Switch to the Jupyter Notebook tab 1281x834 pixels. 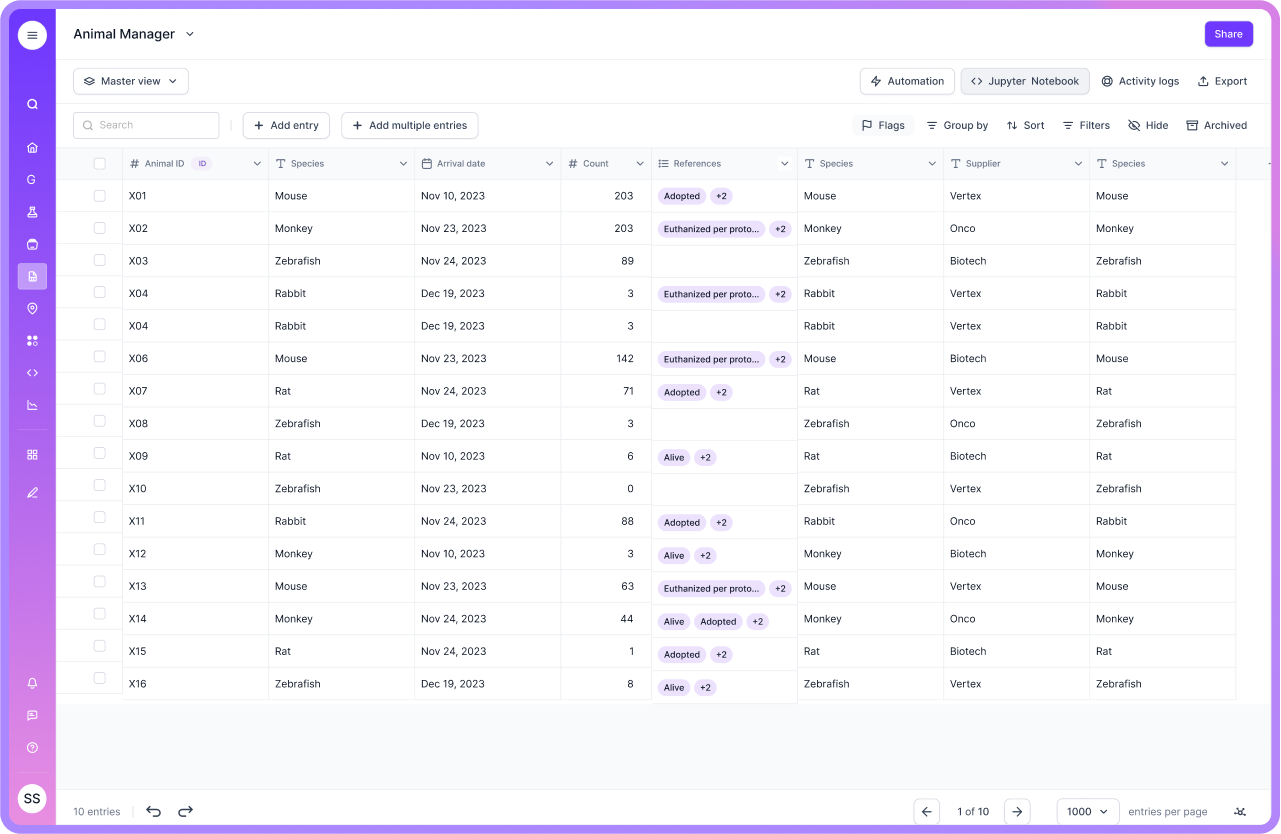pos(1024,81)
